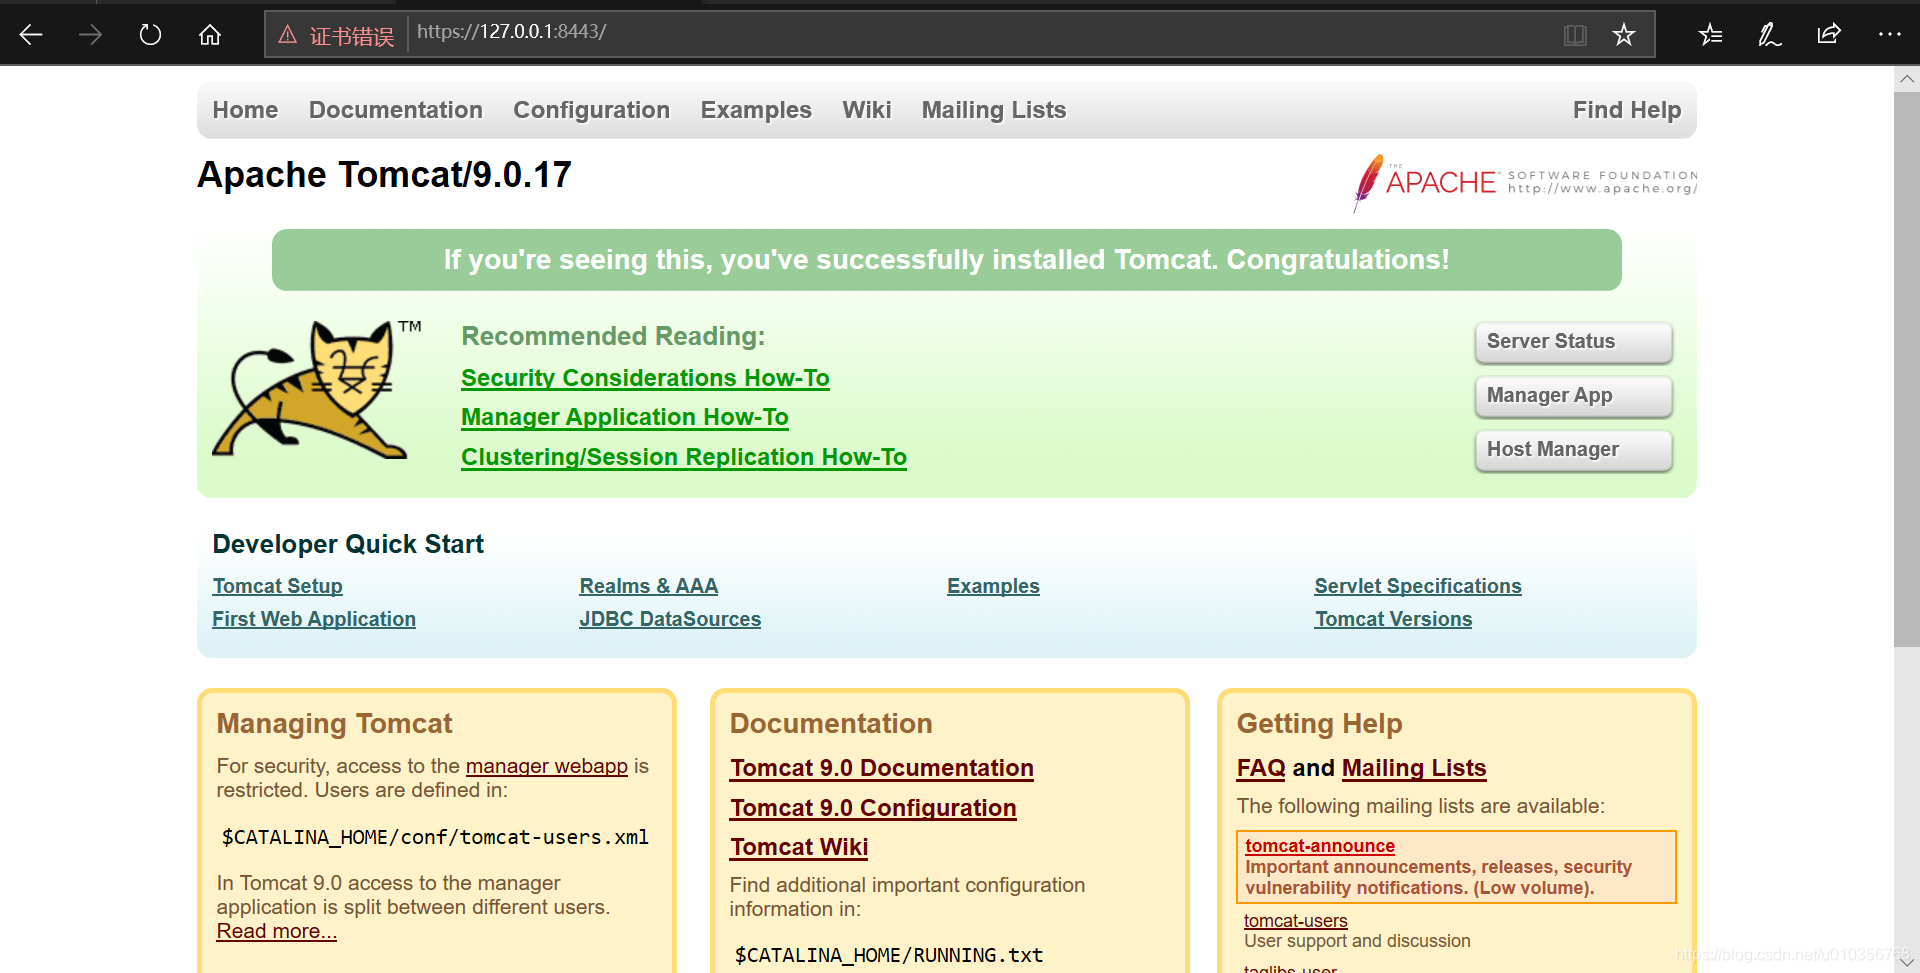1920x973 pixels.
Task: Open the Tomcat Versions link
Action: tap(1394, 619)
